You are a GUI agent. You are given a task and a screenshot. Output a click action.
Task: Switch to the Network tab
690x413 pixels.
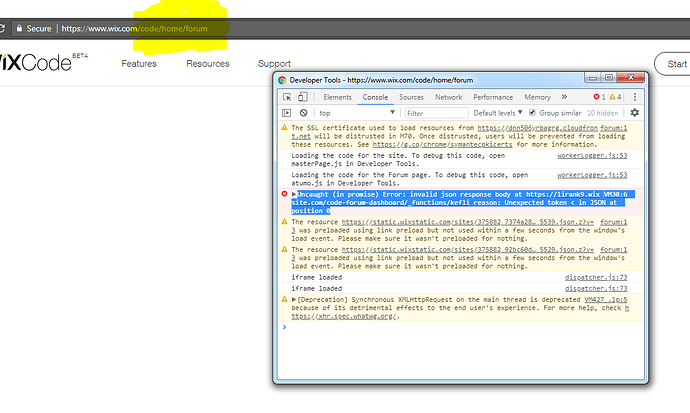click(x=448, y=97)
